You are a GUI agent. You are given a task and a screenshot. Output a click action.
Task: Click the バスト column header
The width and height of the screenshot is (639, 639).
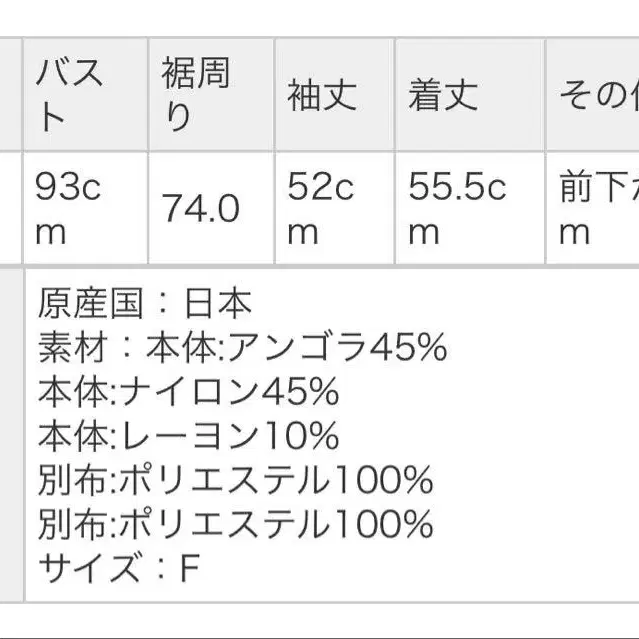(x=85, y=95)
